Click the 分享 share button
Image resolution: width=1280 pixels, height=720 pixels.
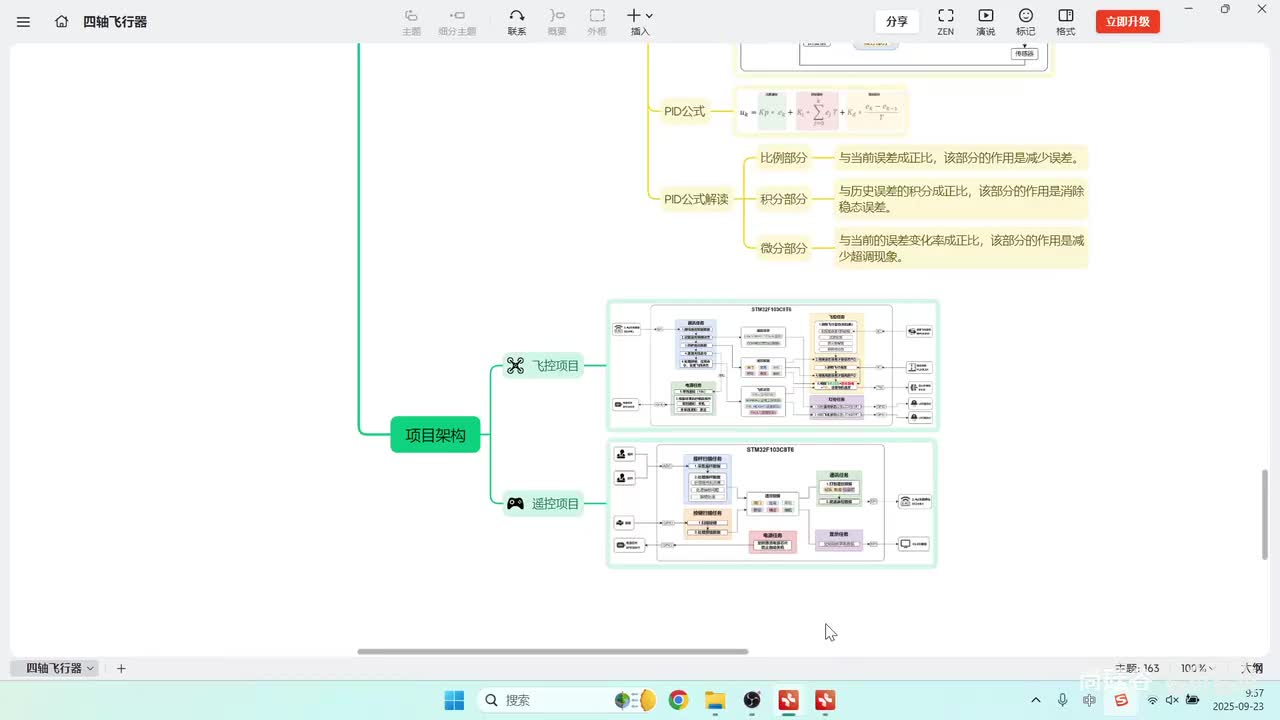click(x=897, y=21)
